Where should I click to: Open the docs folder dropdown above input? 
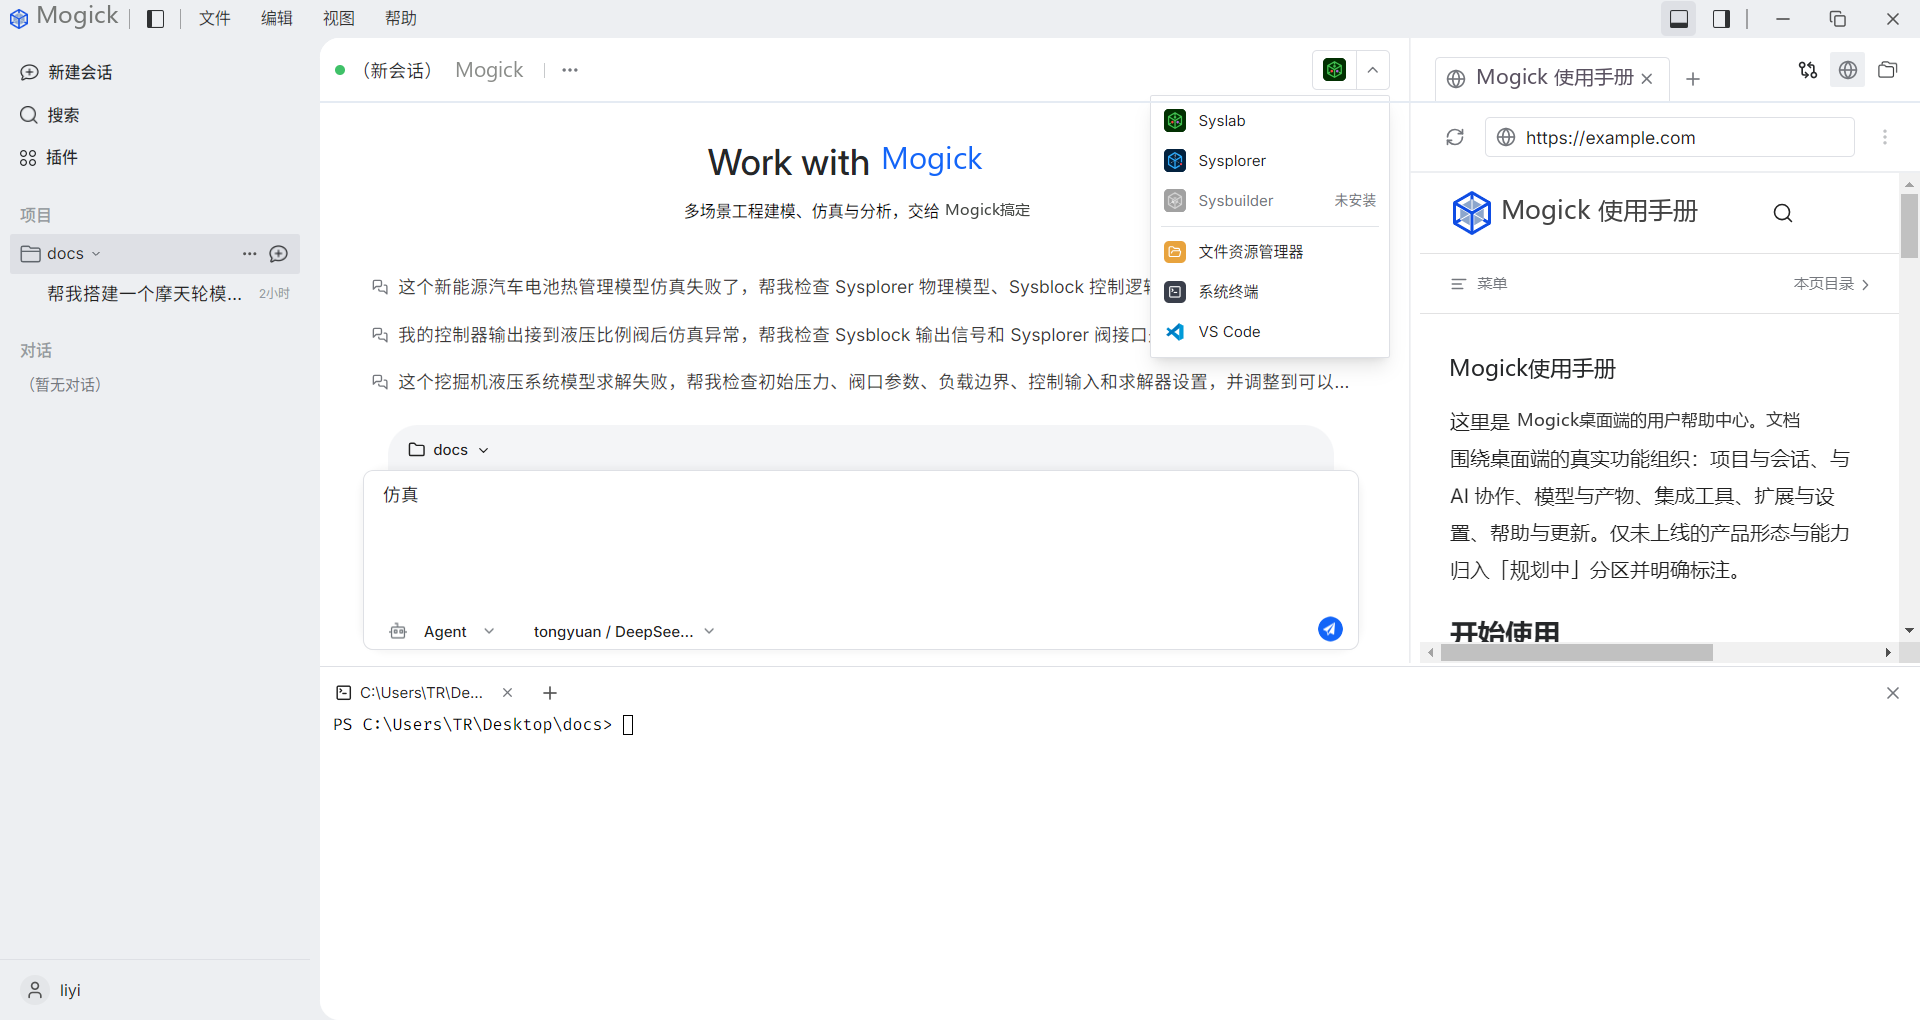[449, 450]
